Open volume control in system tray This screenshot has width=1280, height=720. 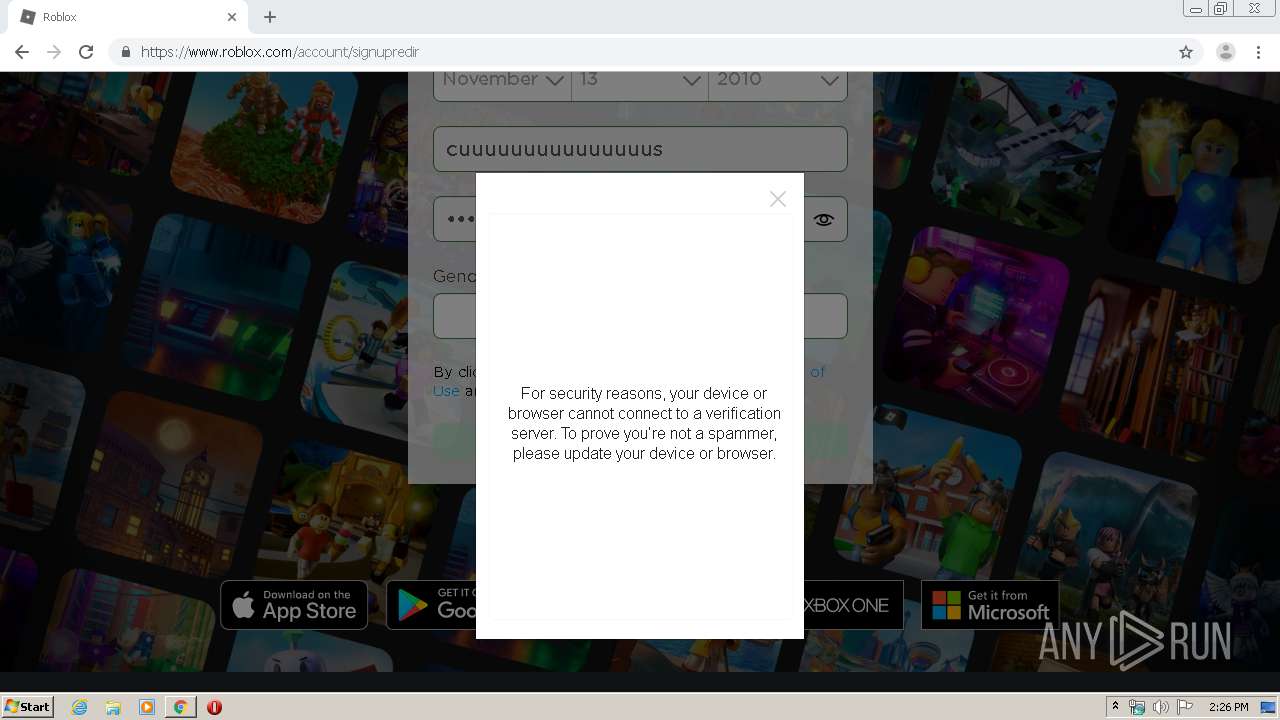1161,707
